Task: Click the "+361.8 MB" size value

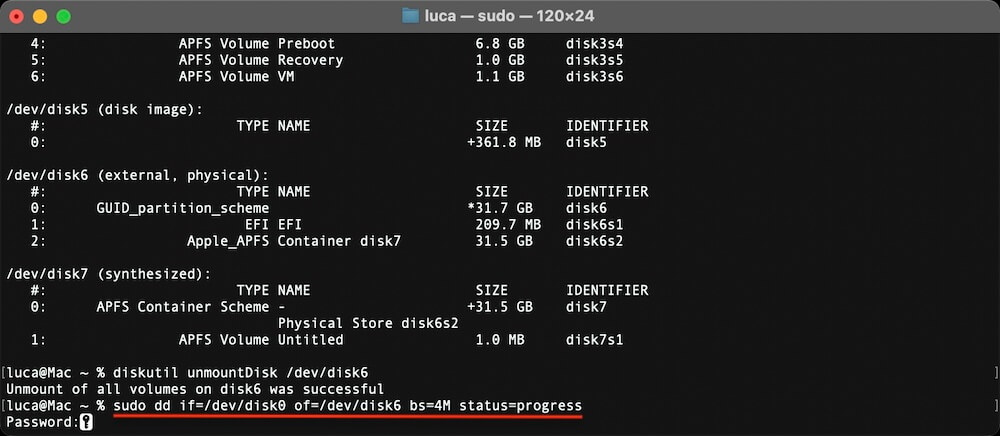Action: coord(503,142)
